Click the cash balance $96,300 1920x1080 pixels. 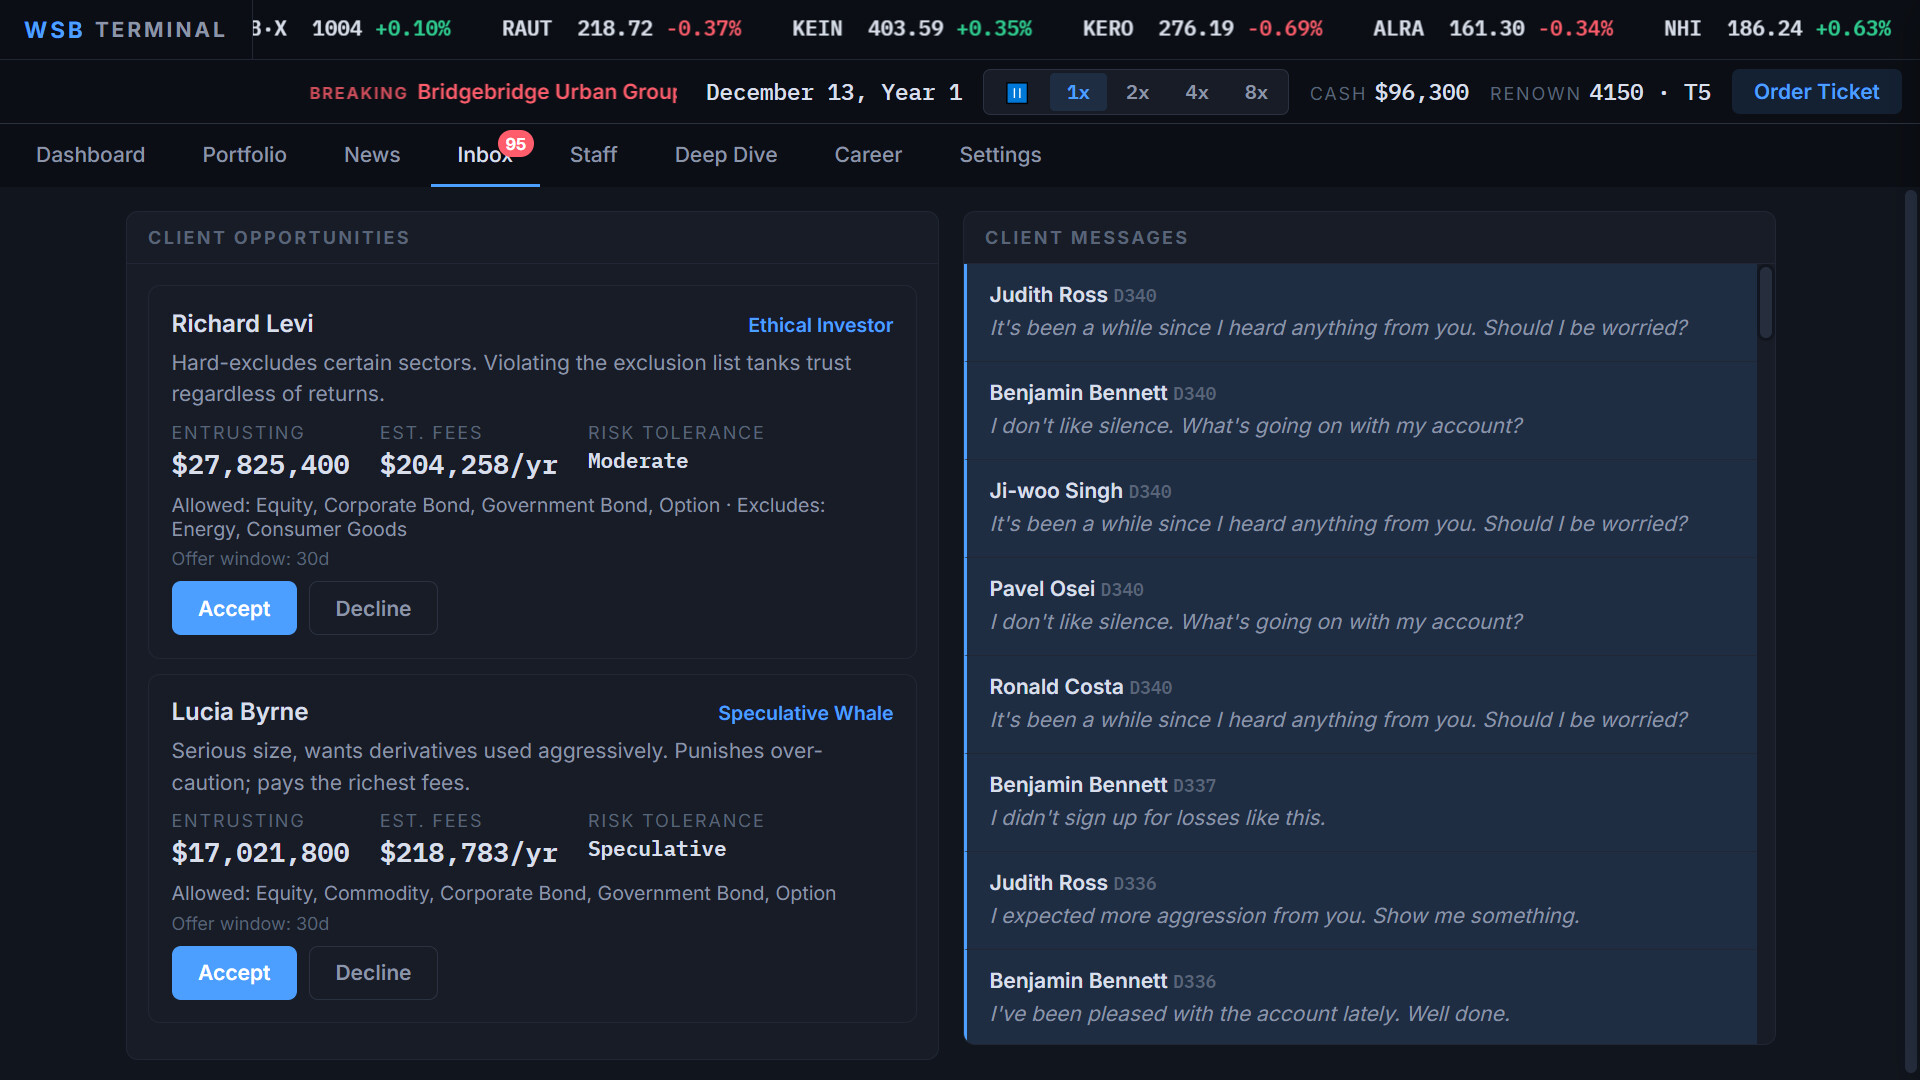1421,93
